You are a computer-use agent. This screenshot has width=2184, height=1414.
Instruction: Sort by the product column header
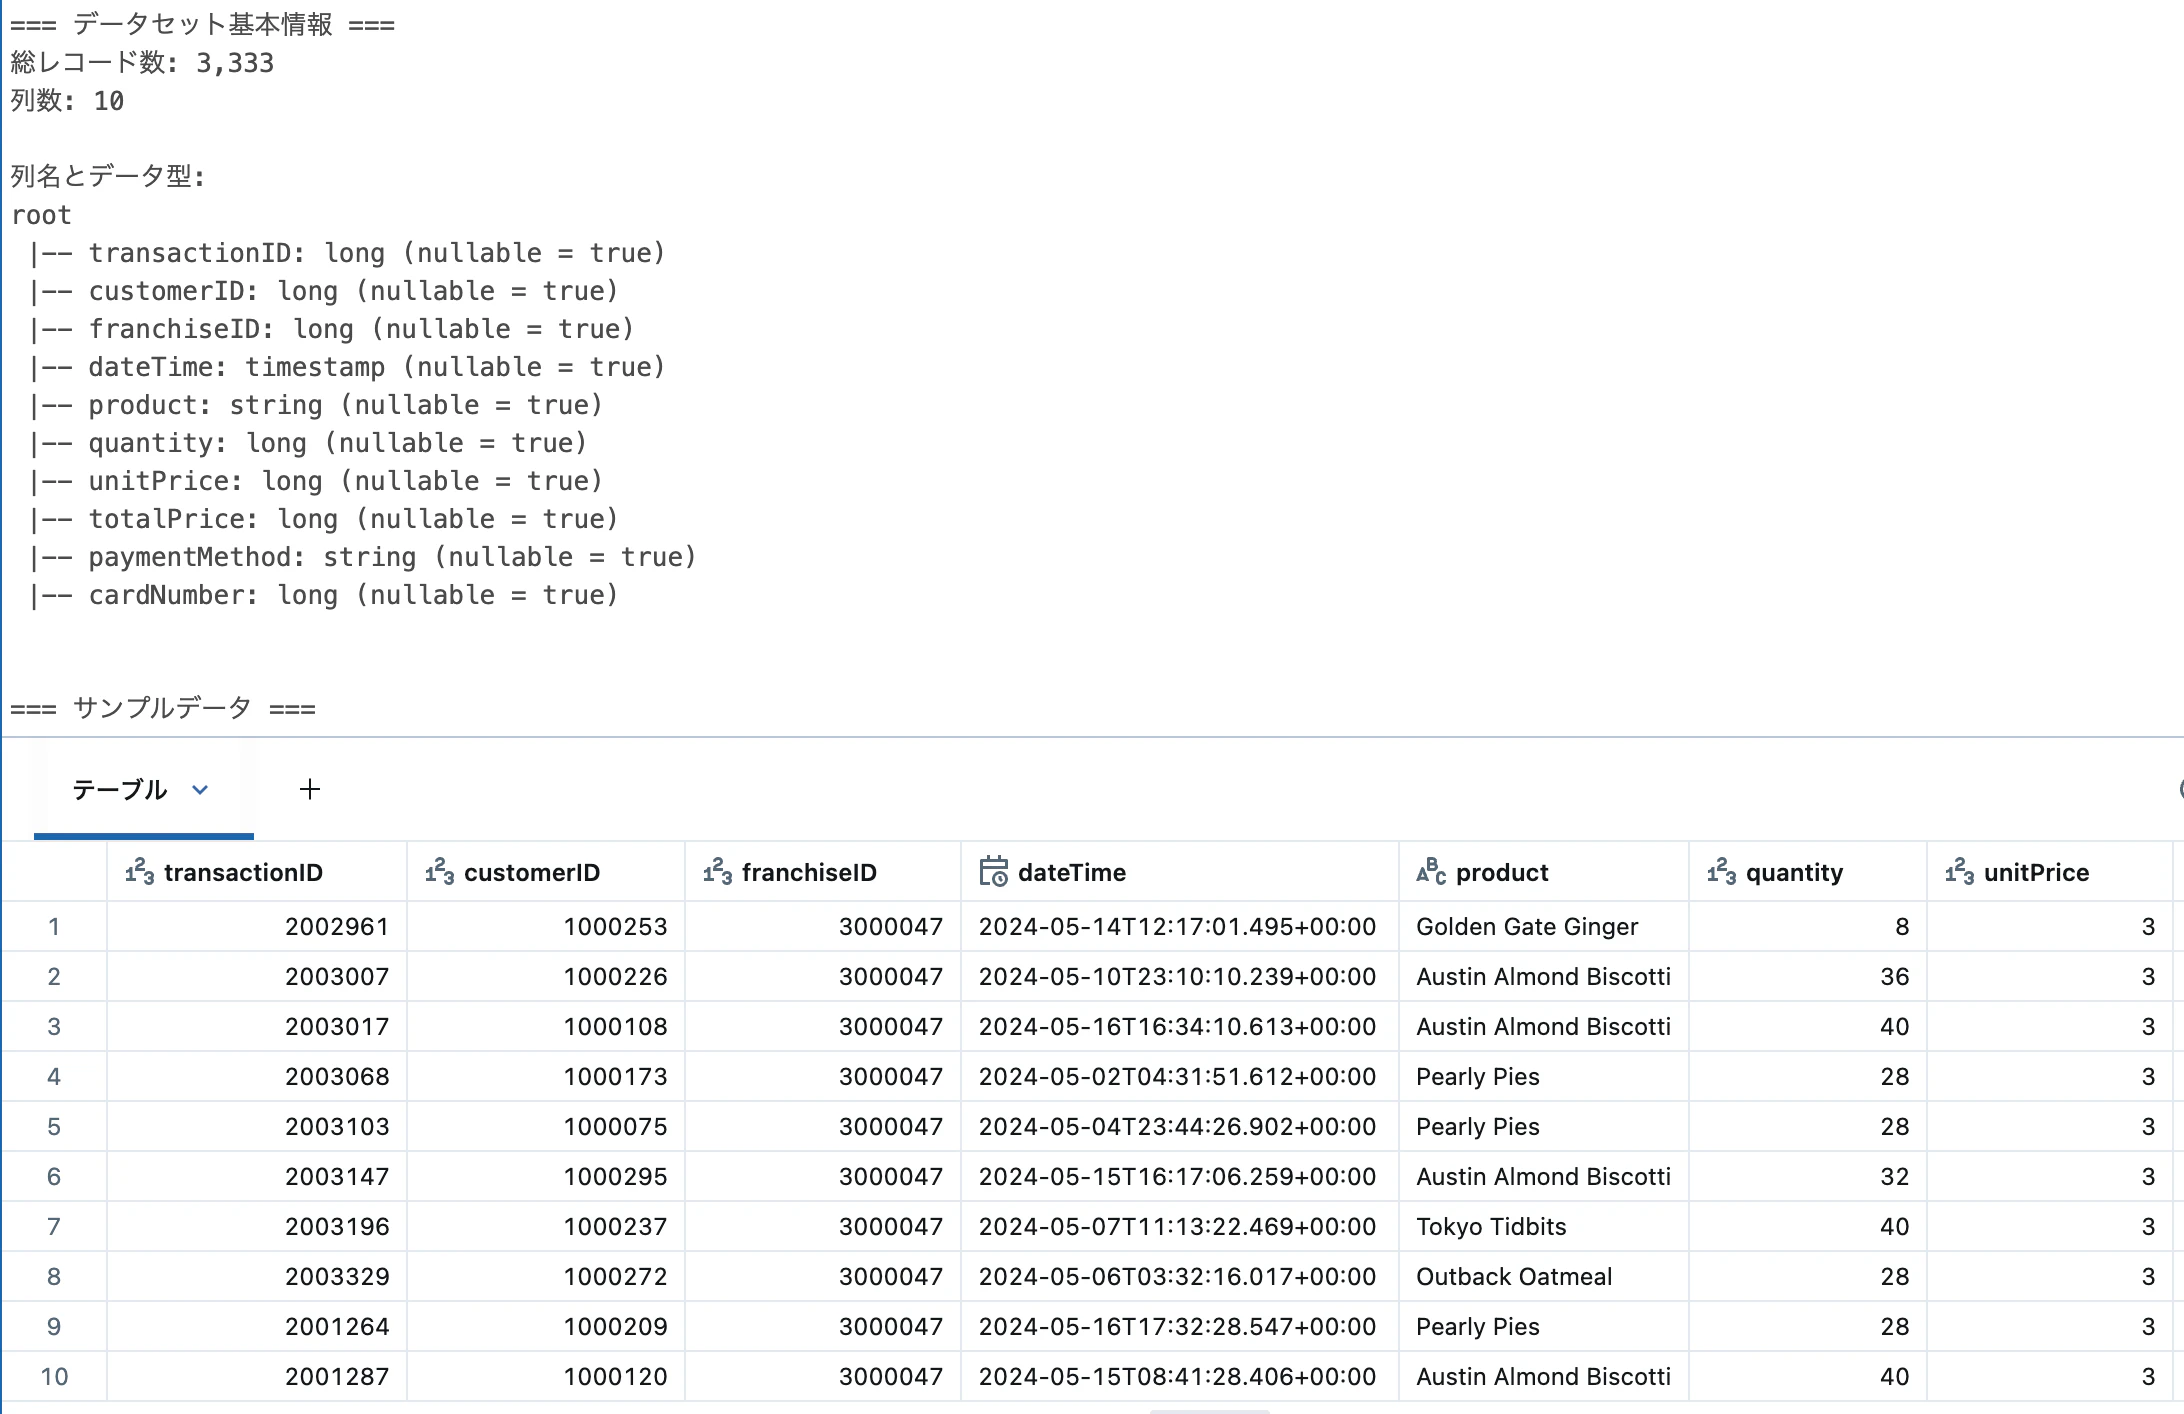coord(1544,872)
